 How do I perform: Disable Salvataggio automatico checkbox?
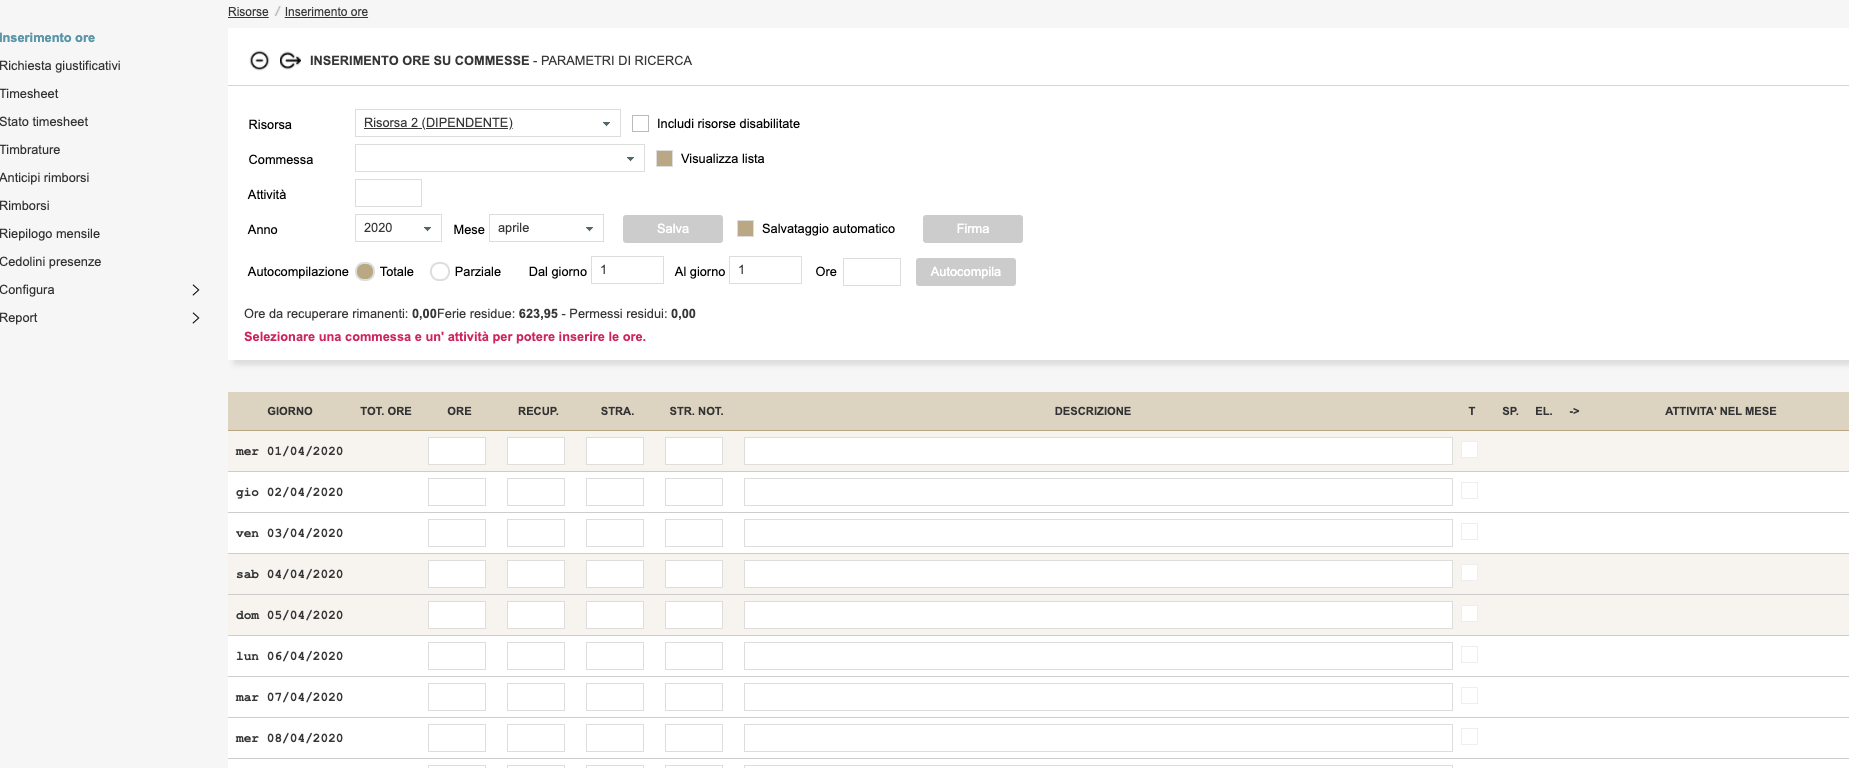click(745, 229)
